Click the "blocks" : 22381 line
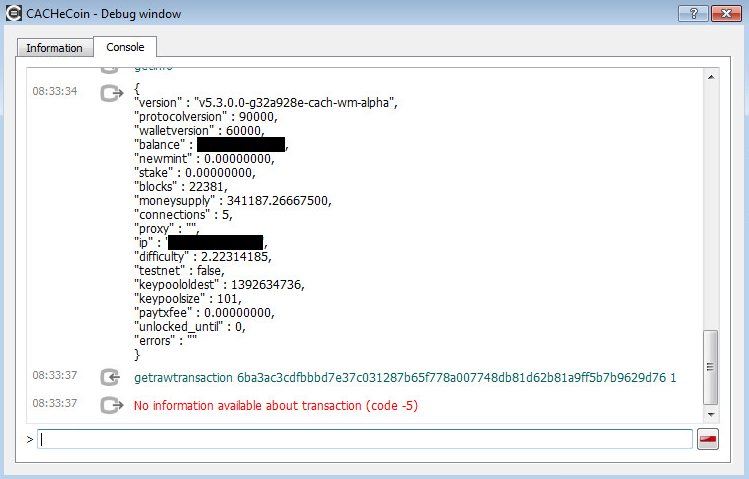 [x=181, y=187]
